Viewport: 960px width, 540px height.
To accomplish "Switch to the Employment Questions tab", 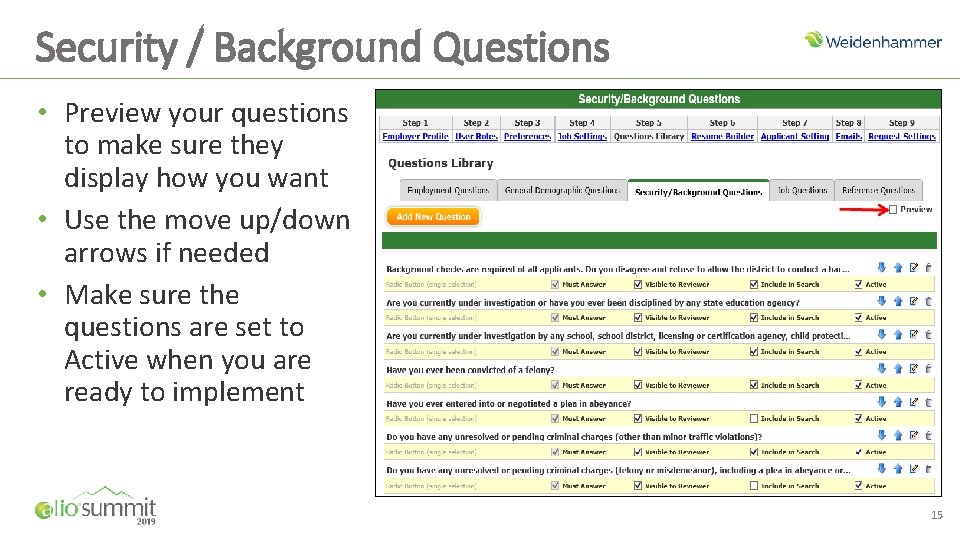I will click(448, 190).
